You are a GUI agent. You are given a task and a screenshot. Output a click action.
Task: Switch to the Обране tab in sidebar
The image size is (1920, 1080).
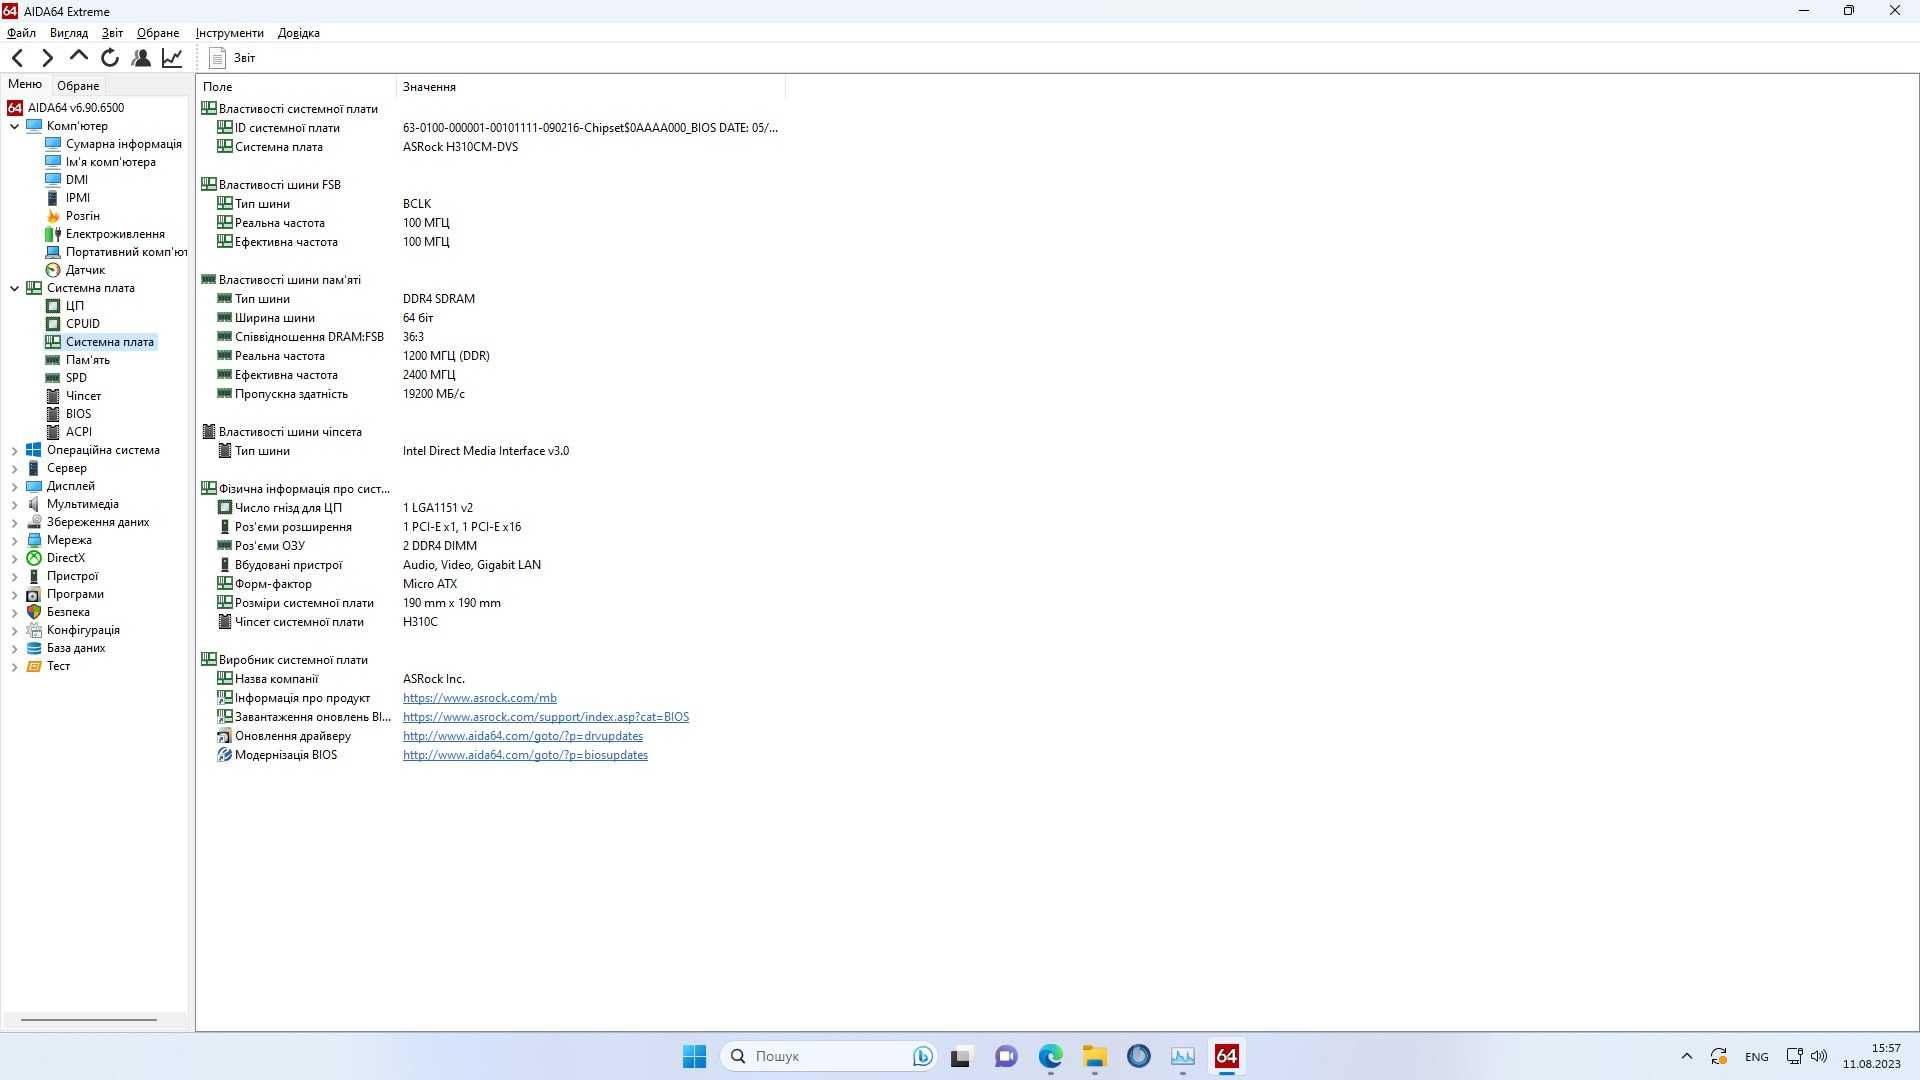pos(78,86)
